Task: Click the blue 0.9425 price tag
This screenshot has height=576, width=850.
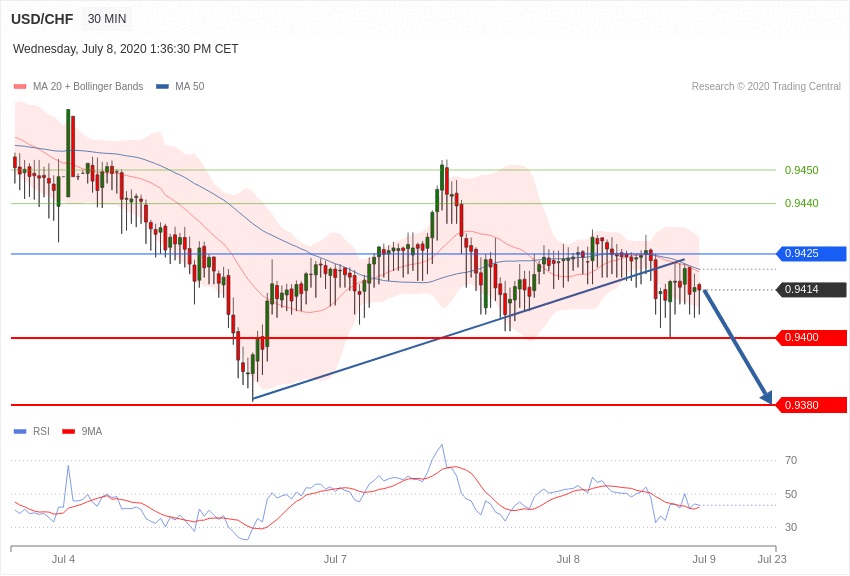Action: pyautogui.click(x=810, y=254)
